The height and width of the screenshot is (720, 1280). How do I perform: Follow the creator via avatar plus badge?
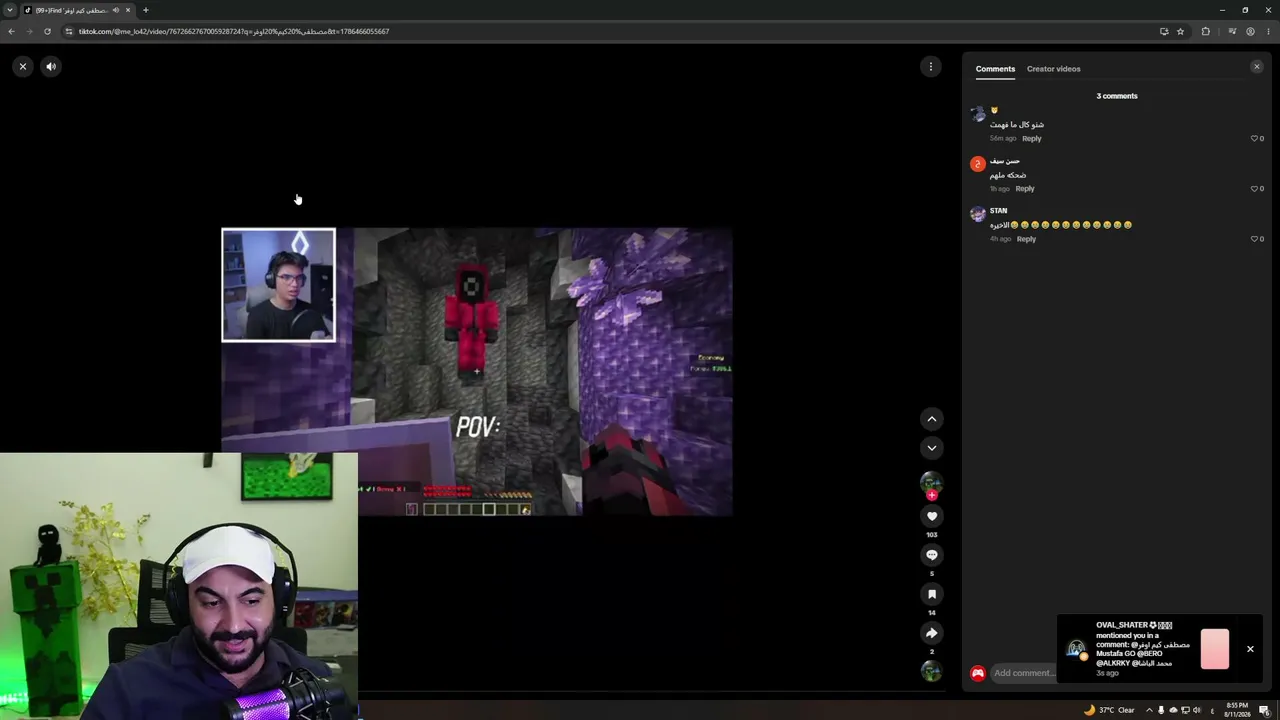931,495
